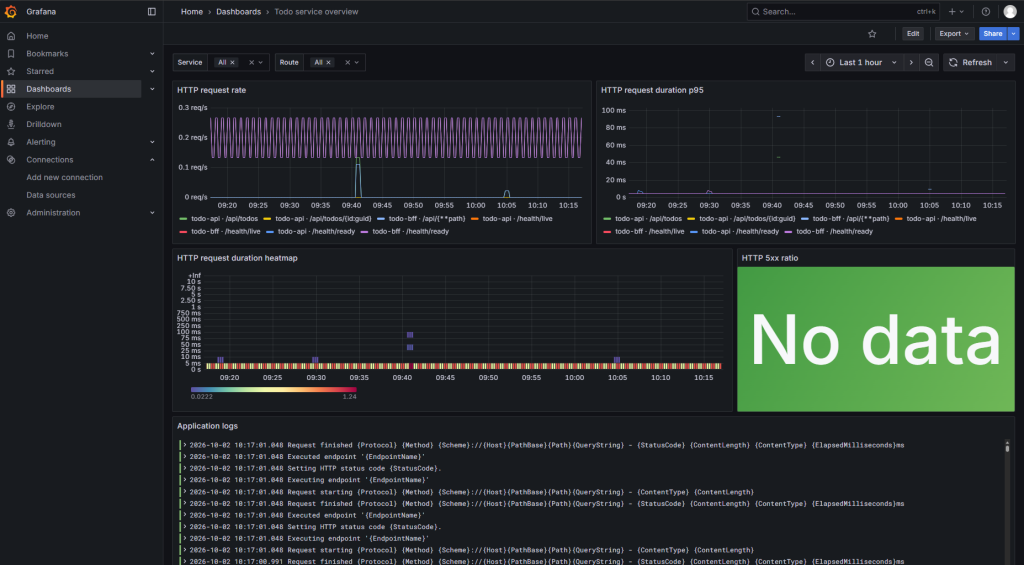The height and width of the screenshot is (565, 1024).
Task: Mark dashboard as favorite with star icon
Action: 872,34
